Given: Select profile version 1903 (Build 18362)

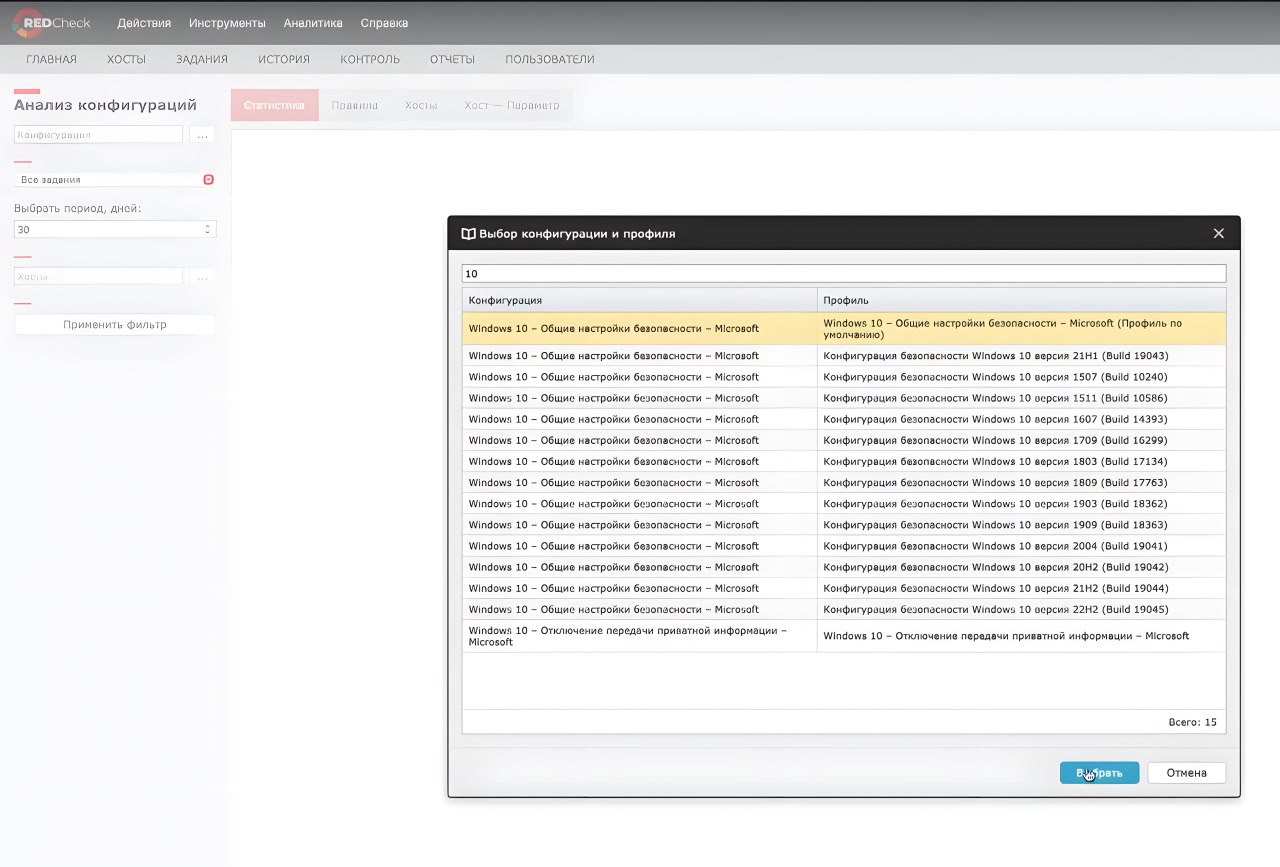Looking at the screenshot, I should [x=844, y=504].
